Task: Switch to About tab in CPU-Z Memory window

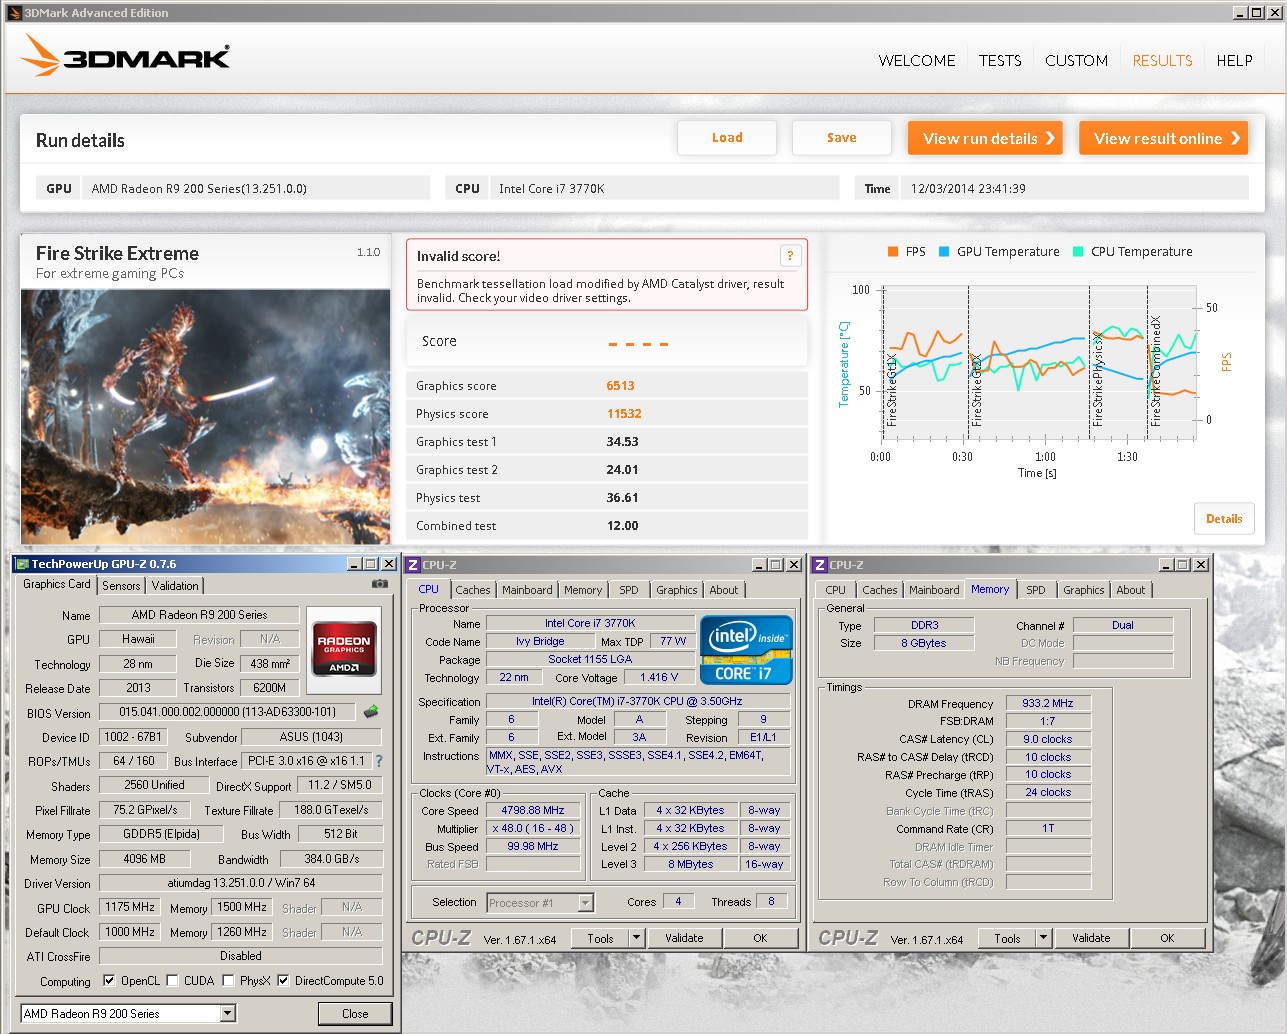Action: (1131, 590)
